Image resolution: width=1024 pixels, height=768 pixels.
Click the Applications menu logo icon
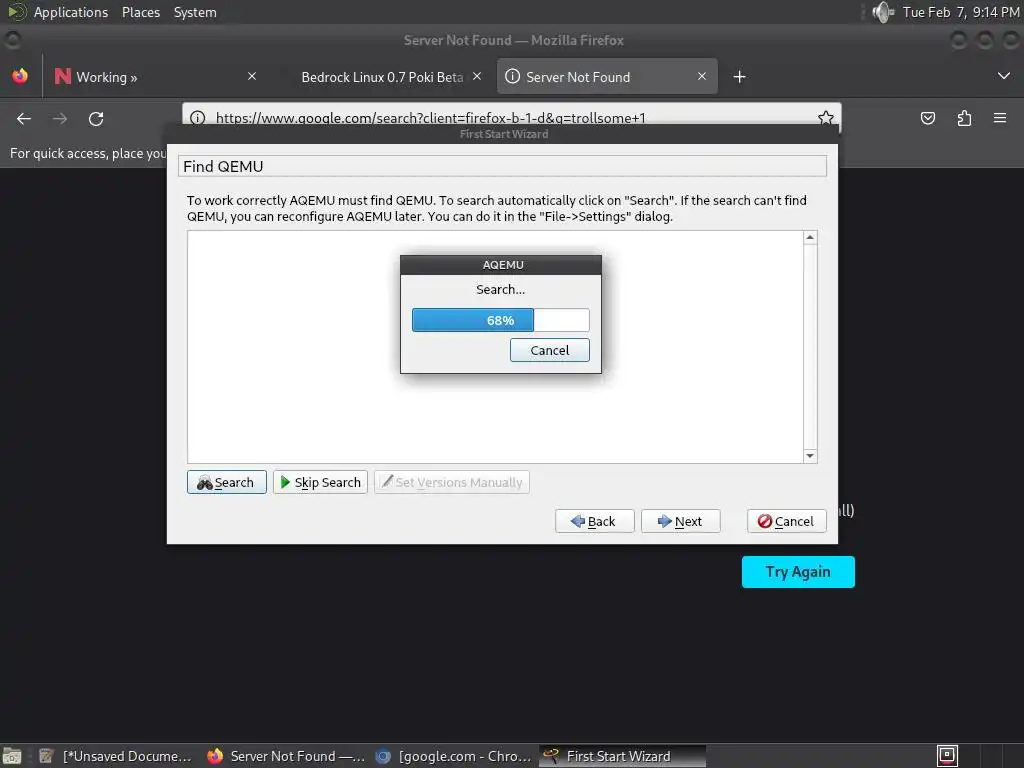click(x=16, y=12)
